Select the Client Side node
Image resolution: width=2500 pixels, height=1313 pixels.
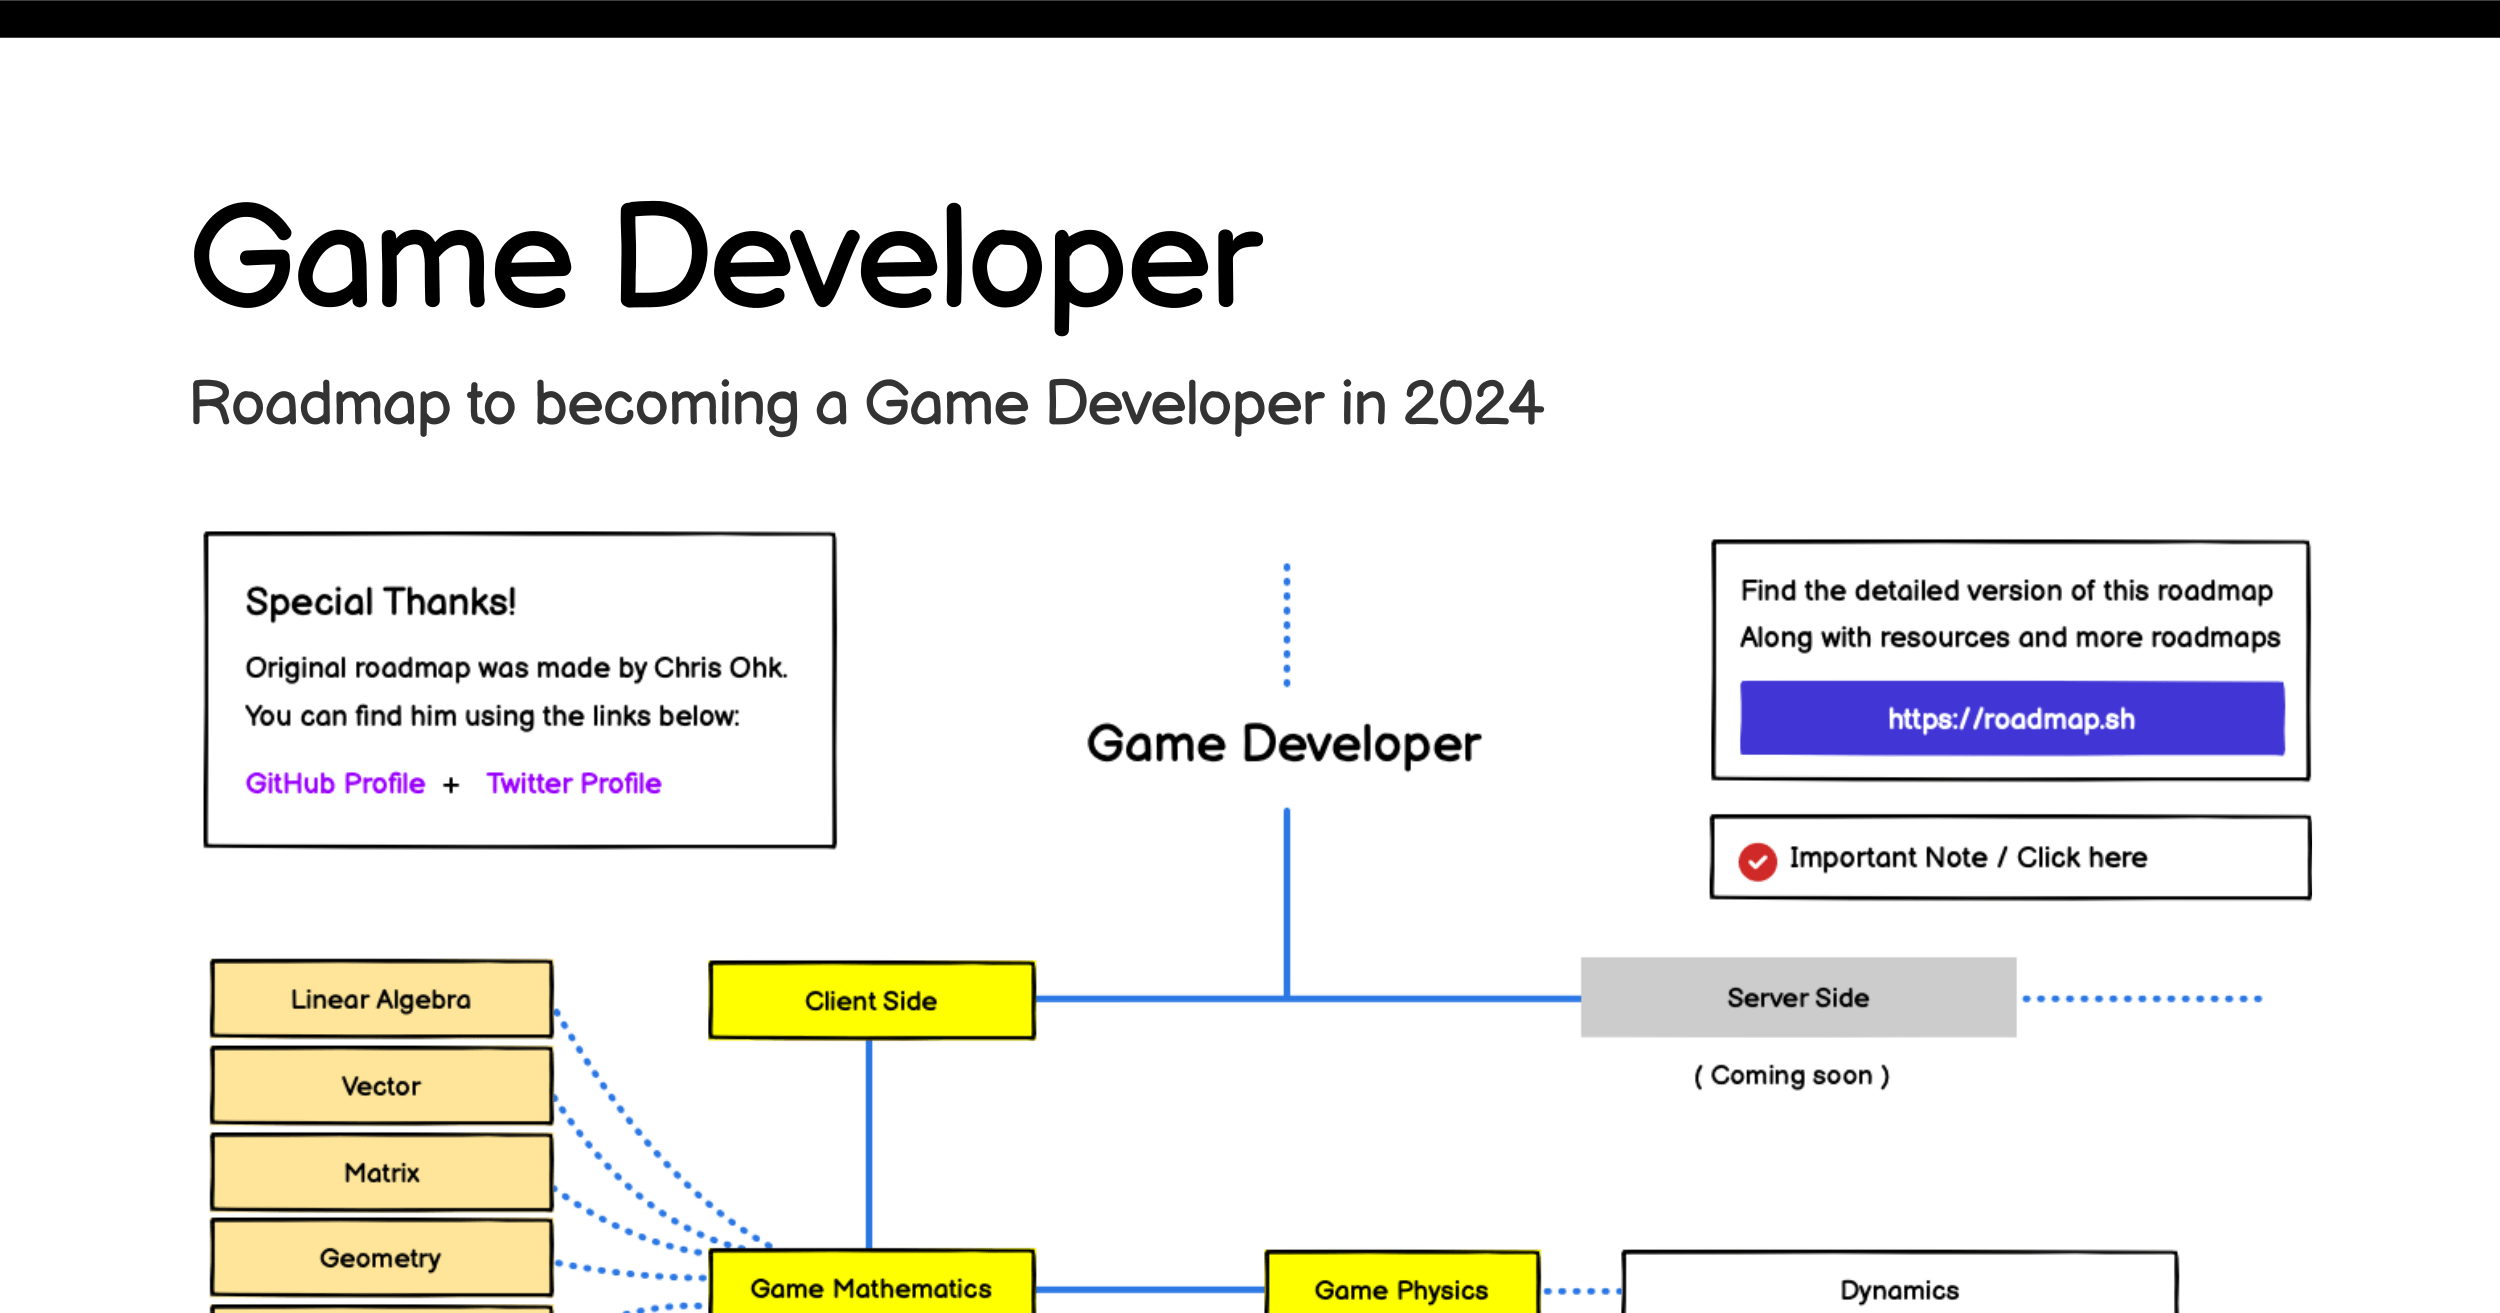tap(871, 1000)
